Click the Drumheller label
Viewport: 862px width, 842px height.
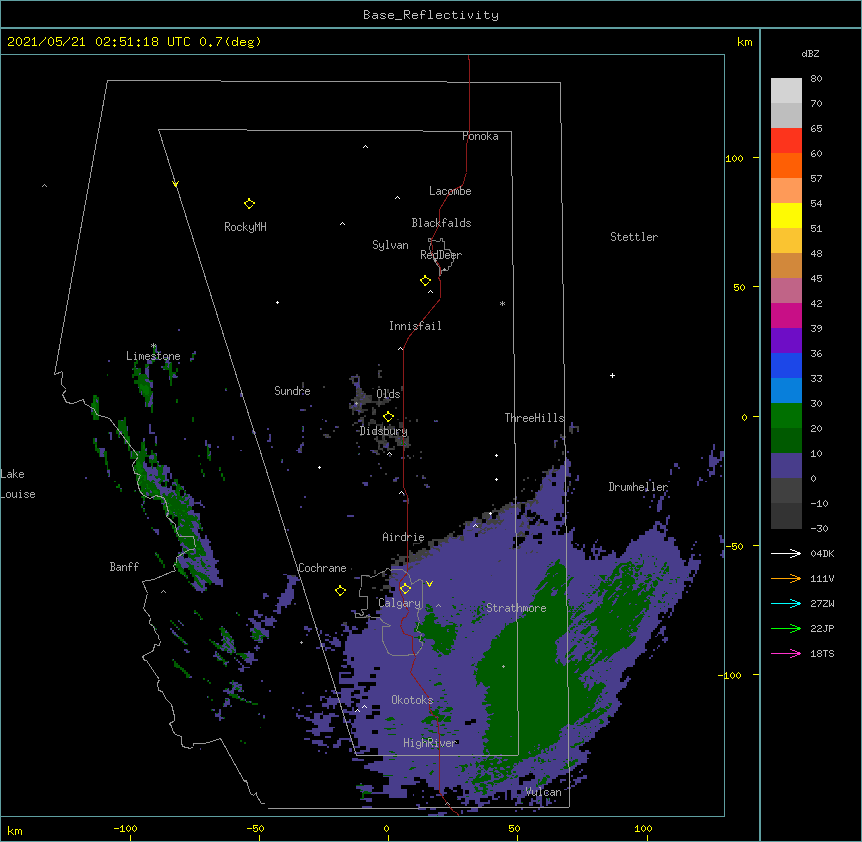tap(638, 487)
